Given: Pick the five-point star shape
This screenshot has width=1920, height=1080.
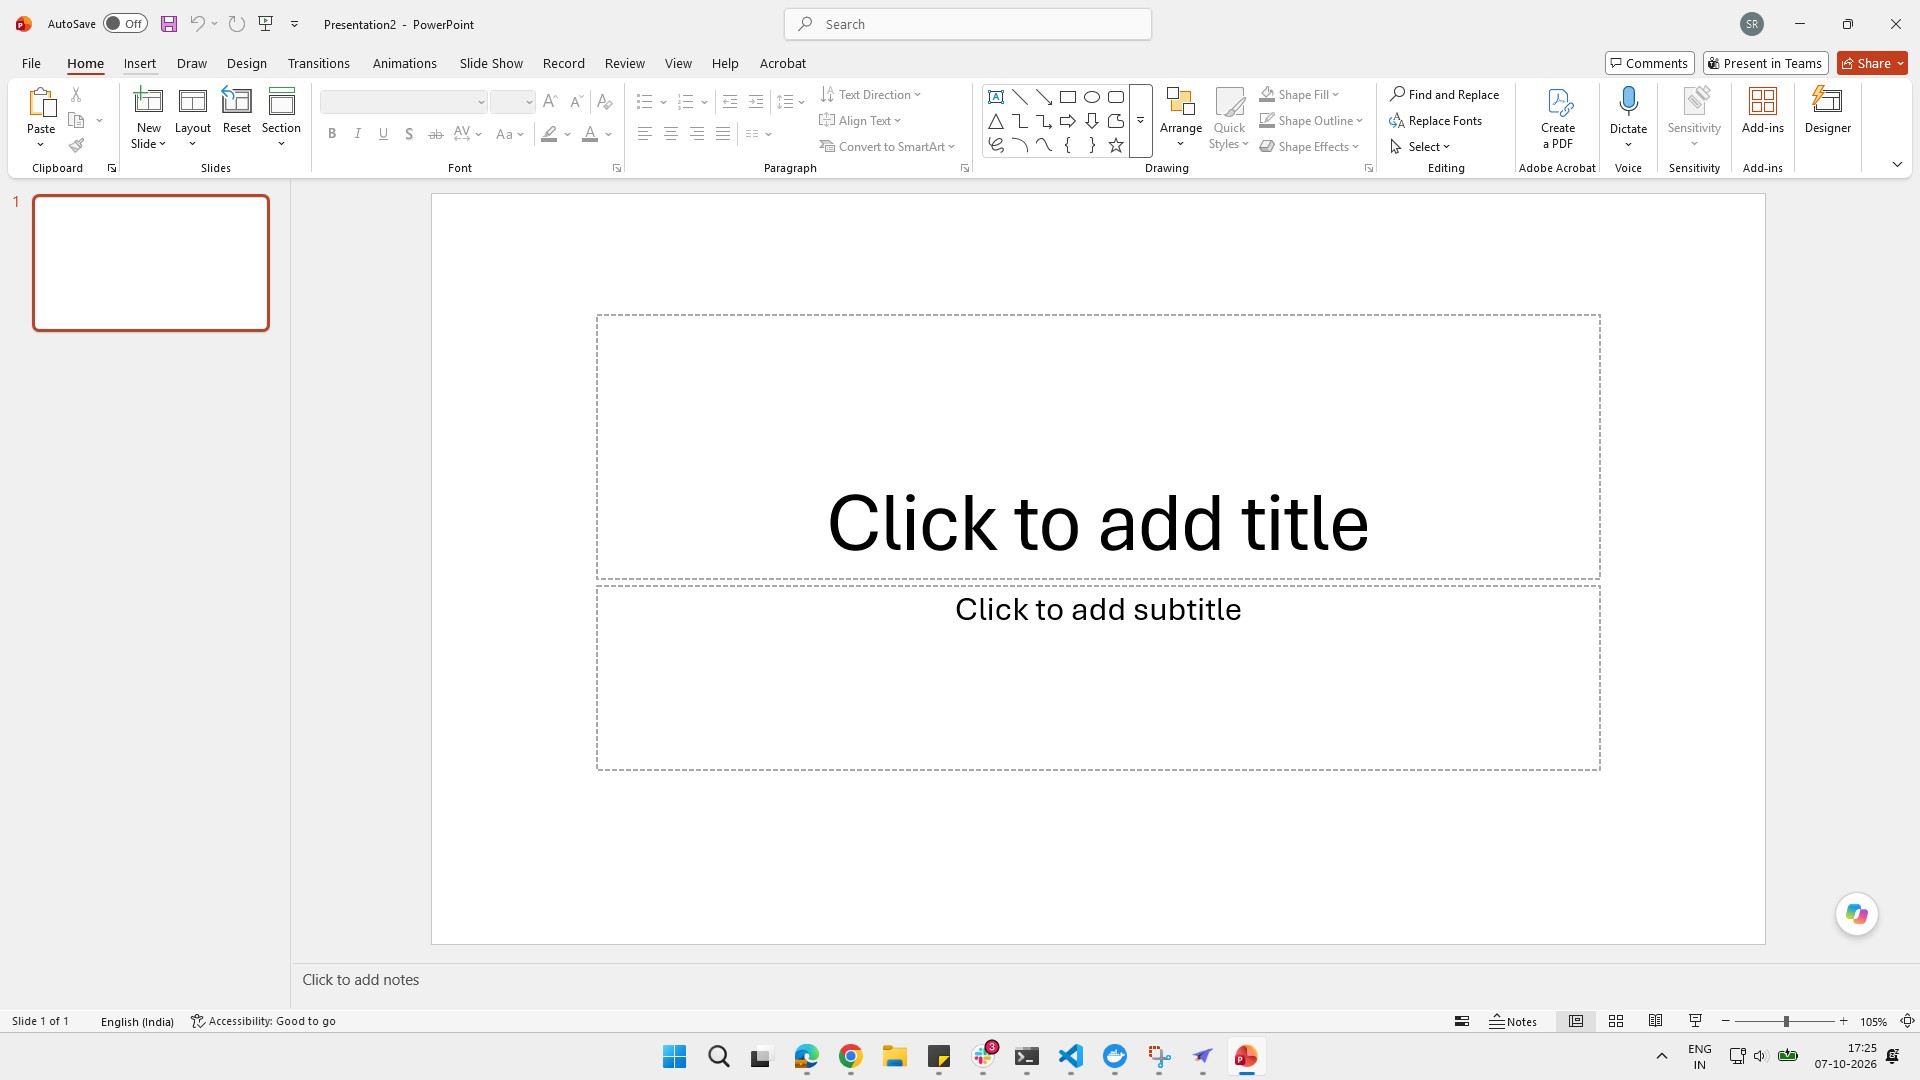Looking at the screenshot, I should (1116, 146).
